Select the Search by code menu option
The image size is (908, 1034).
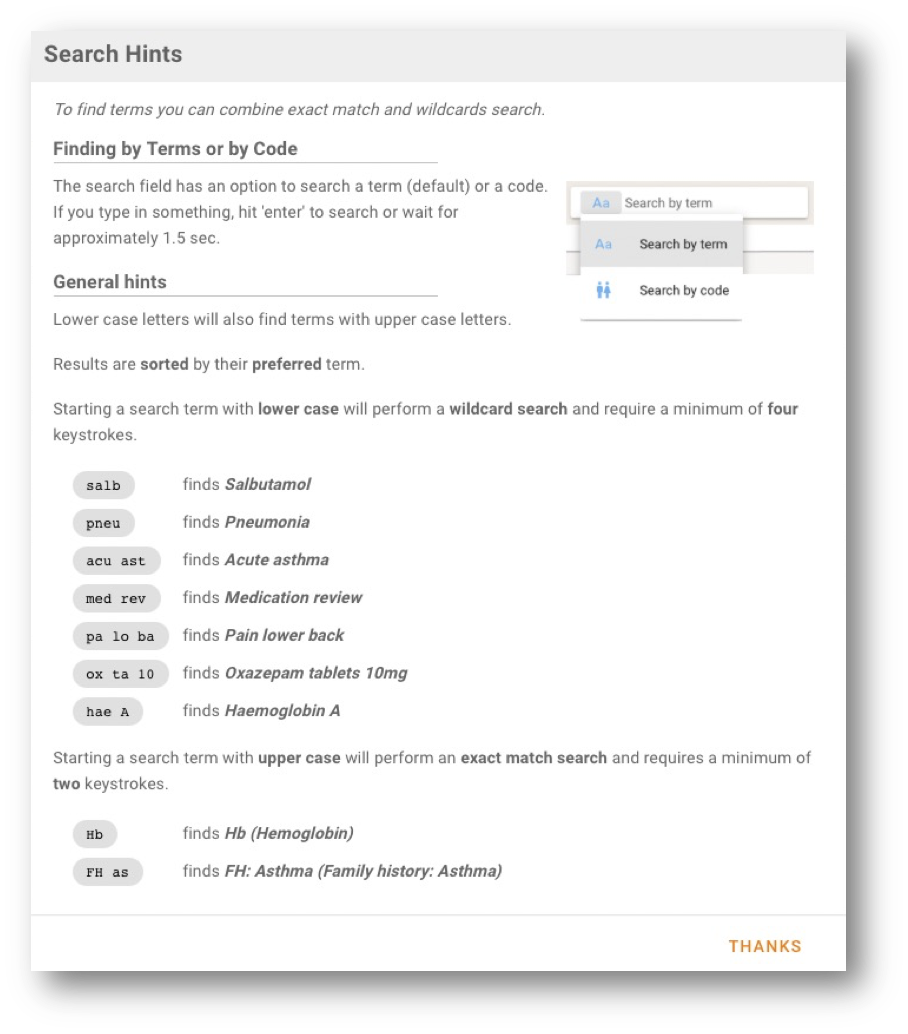684,291
